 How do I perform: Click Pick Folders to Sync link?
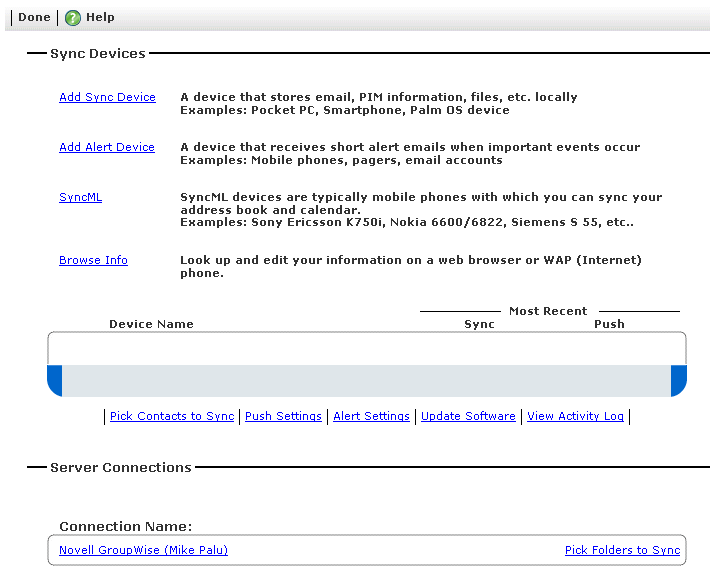[x=623, y=550]
